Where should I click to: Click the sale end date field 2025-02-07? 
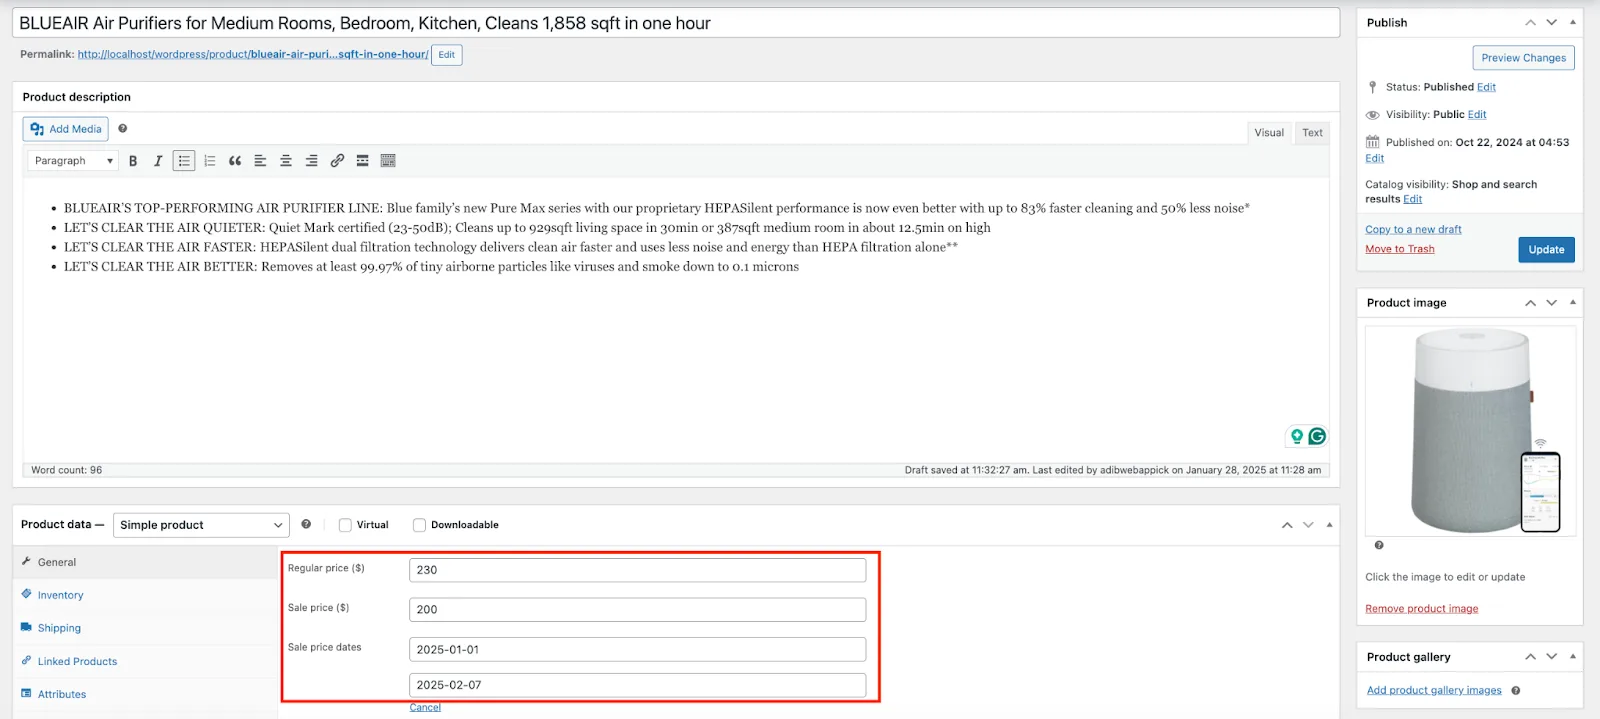[637, 685]
